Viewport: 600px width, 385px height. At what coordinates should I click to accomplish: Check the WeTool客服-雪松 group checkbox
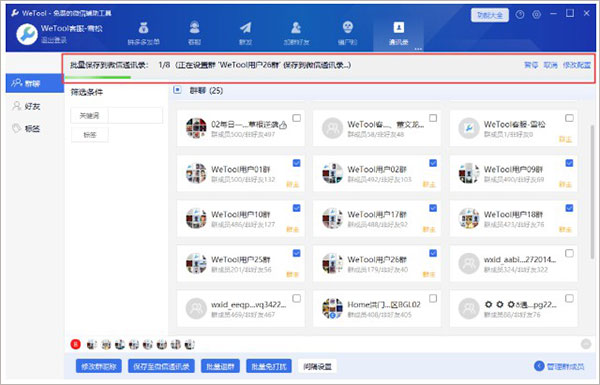tap(569, 118)
